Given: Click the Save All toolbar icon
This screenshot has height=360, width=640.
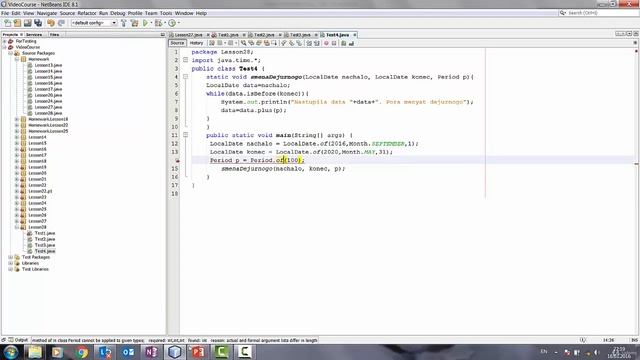Looking at the screenshot, I should coord(38,23).
